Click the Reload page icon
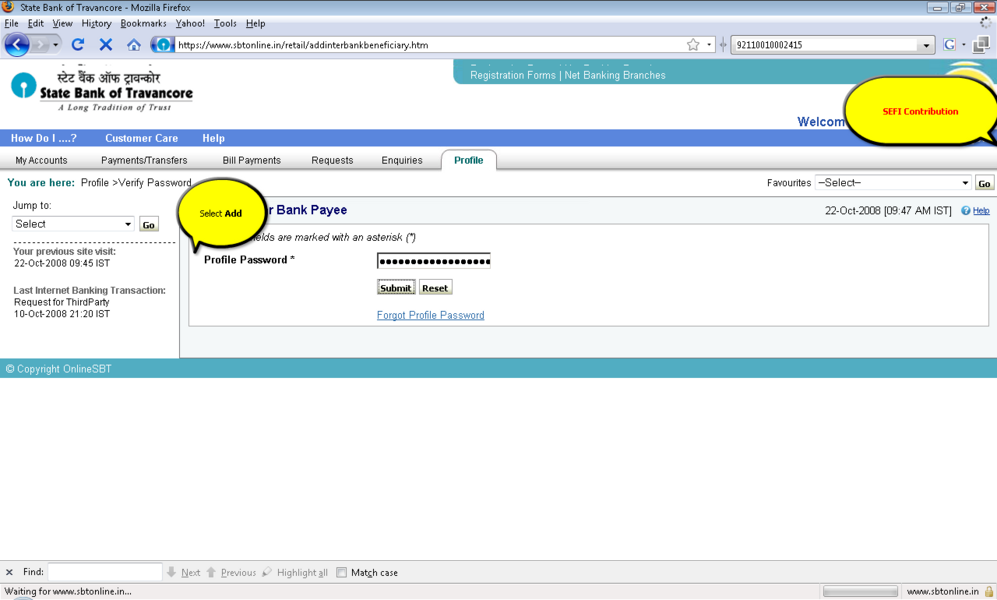This screenshot has width=997, height=600. pyautogui.click(x=78, y=45)
